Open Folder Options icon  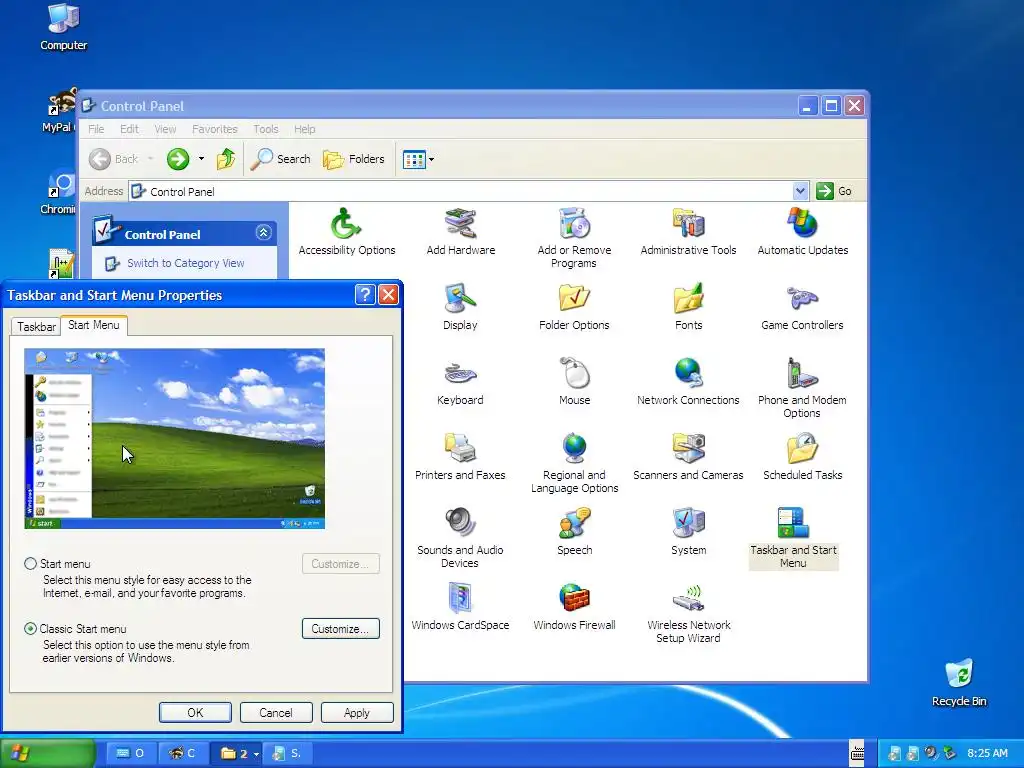click(x=574, y=307)
